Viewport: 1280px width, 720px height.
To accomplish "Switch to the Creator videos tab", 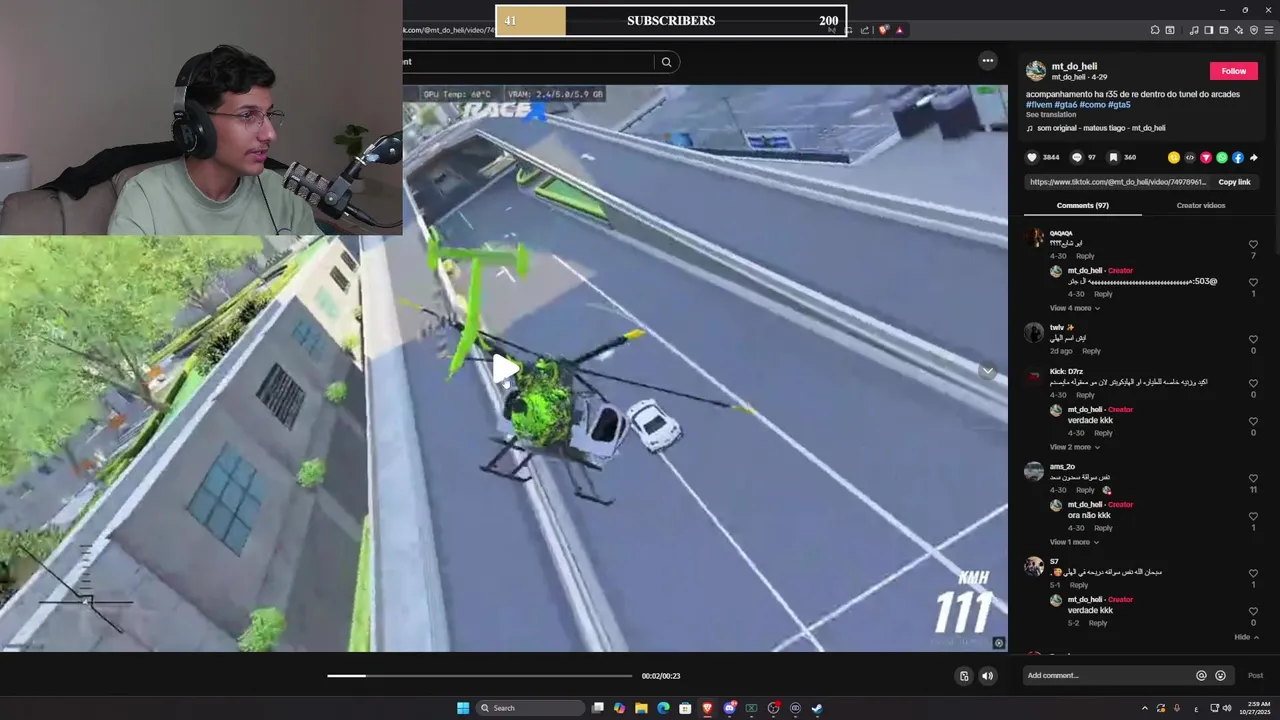I will coord(1200,205).
